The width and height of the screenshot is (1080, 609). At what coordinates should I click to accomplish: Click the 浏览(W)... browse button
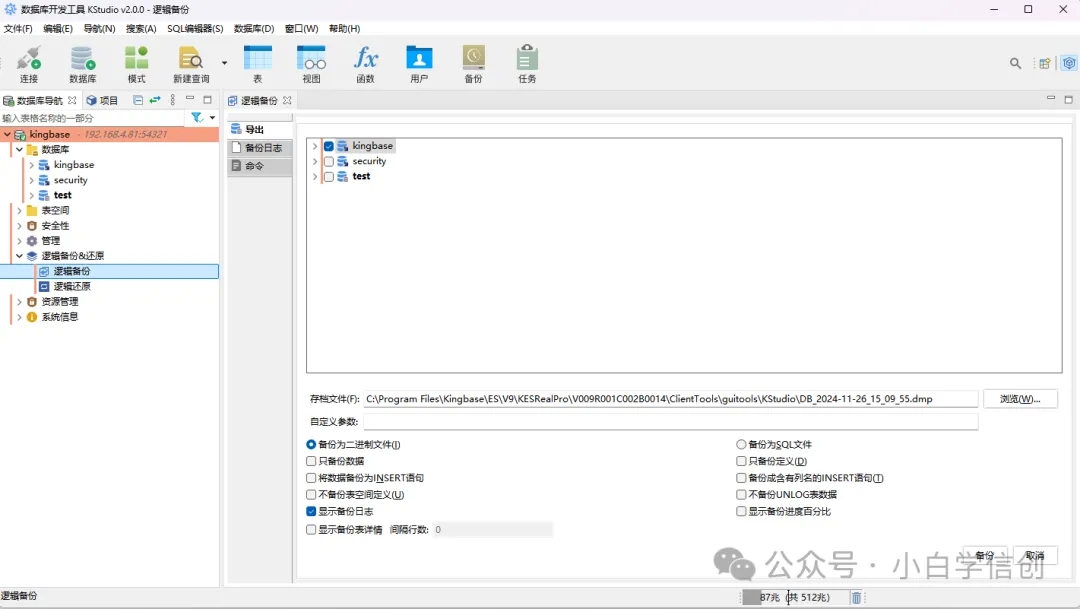click(1020, 399)
